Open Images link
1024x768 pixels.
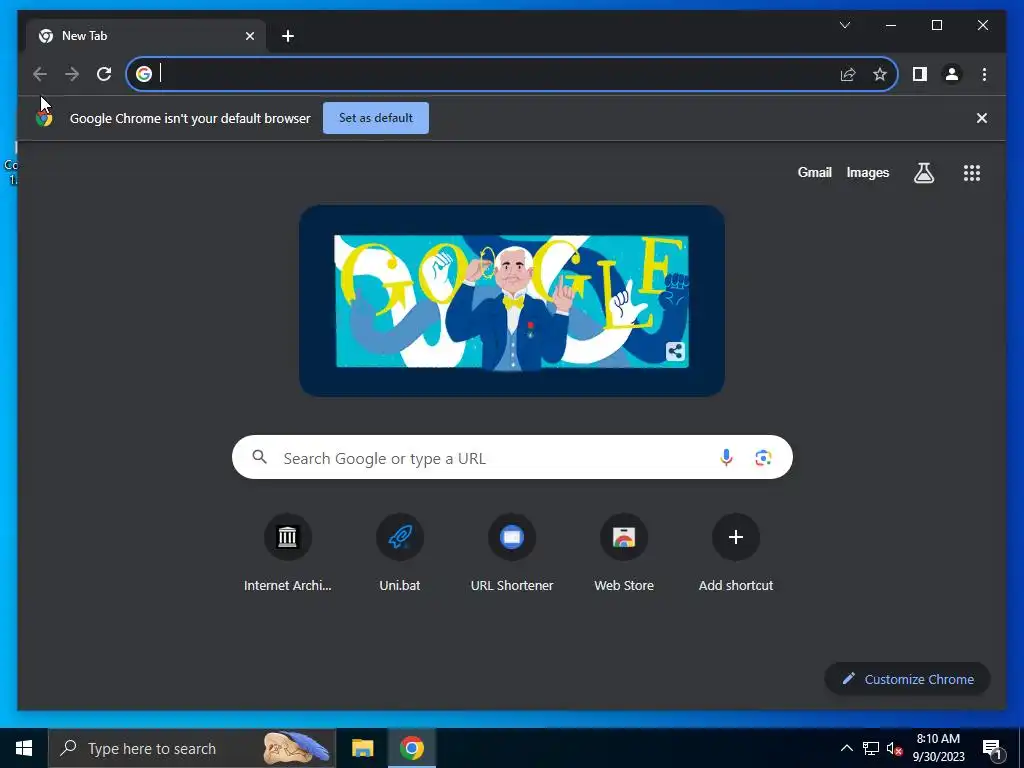coord(867,172)
